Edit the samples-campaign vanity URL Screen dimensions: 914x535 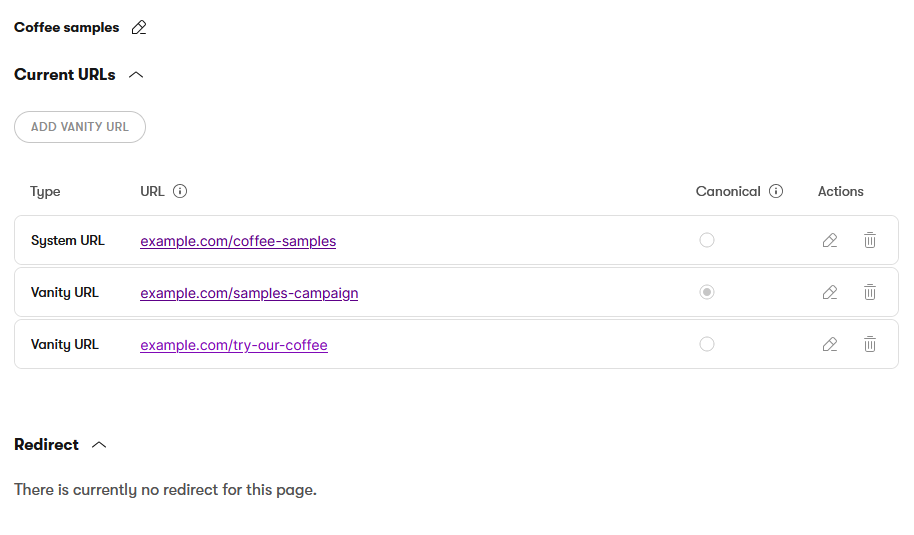tap(829, 293)
